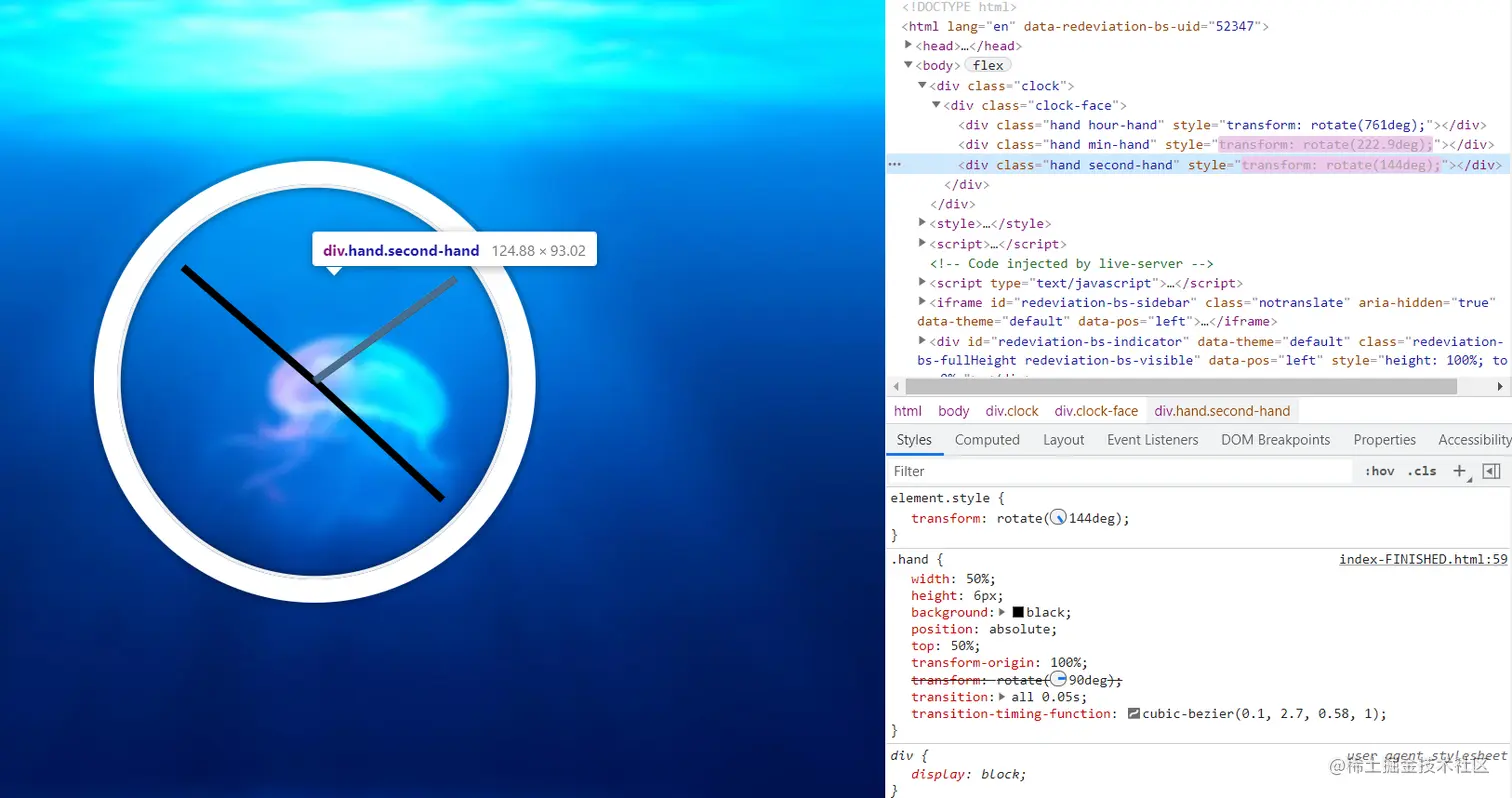This screenshot has height=798, width=1512.
Task: Open the index-FINISHED.html:59 source link
Action: click(x=1423, y=559)
